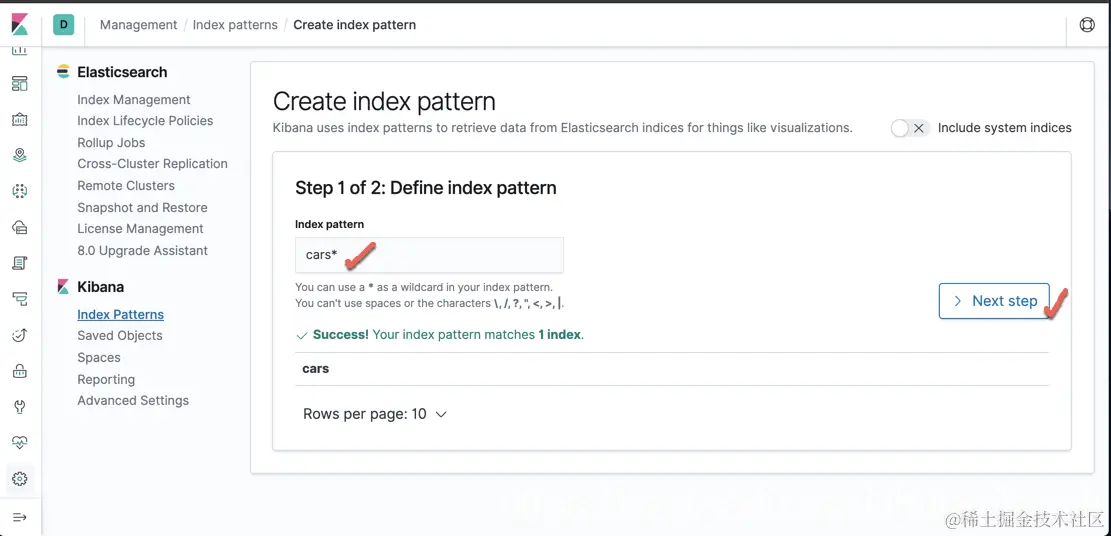Click the Kibana logo in top corner
Viewport: 1111px width, 536px height.
pyautogui.click(x=20, y=24)
